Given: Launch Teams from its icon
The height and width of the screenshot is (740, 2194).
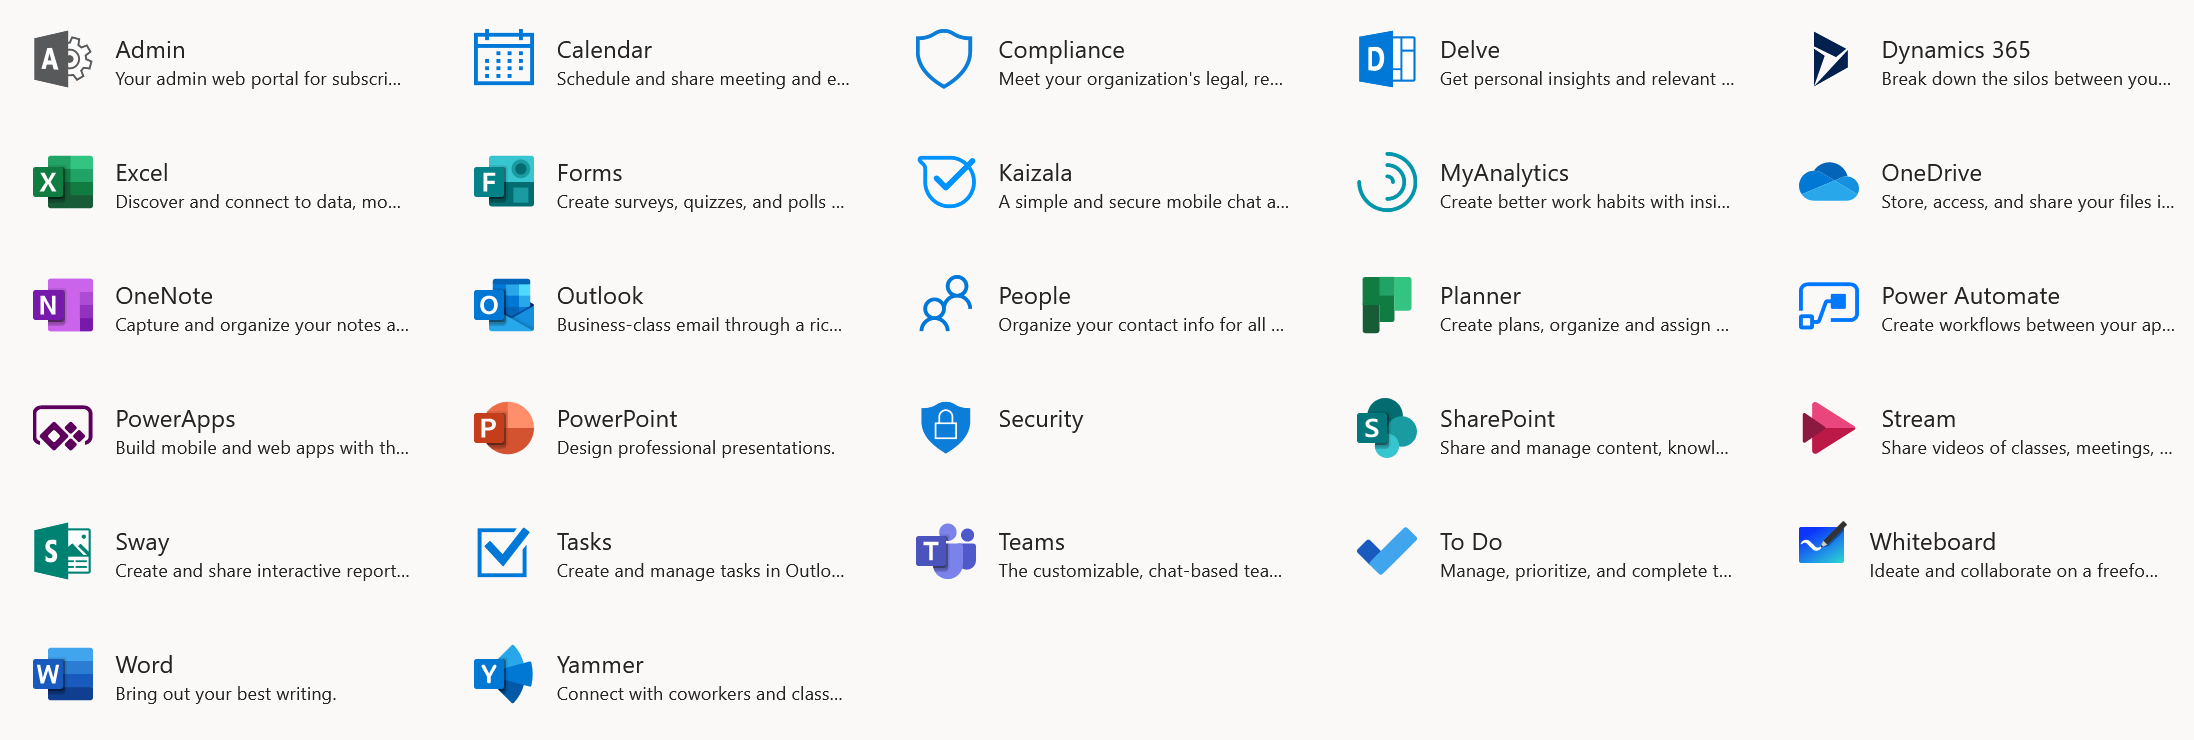Looking at the screenshot, I should [946, 551].
